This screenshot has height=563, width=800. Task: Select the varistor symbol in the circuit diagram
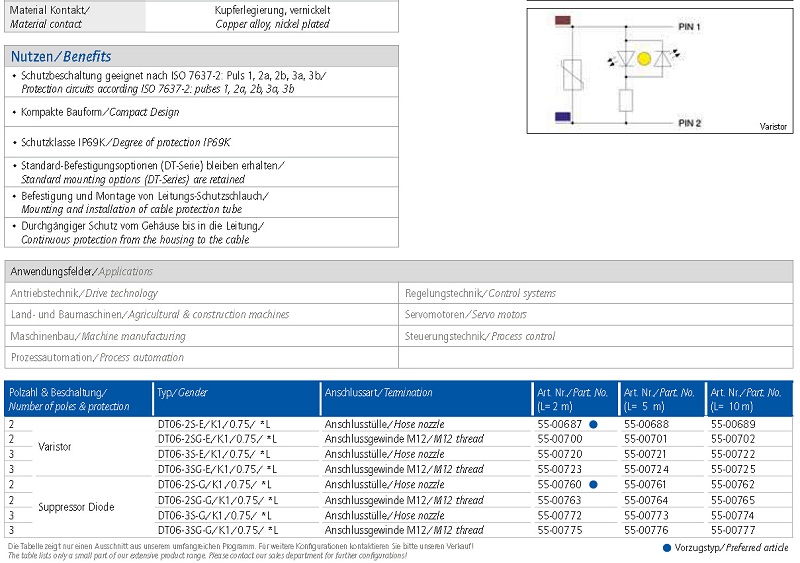click(x=569, y=75)
